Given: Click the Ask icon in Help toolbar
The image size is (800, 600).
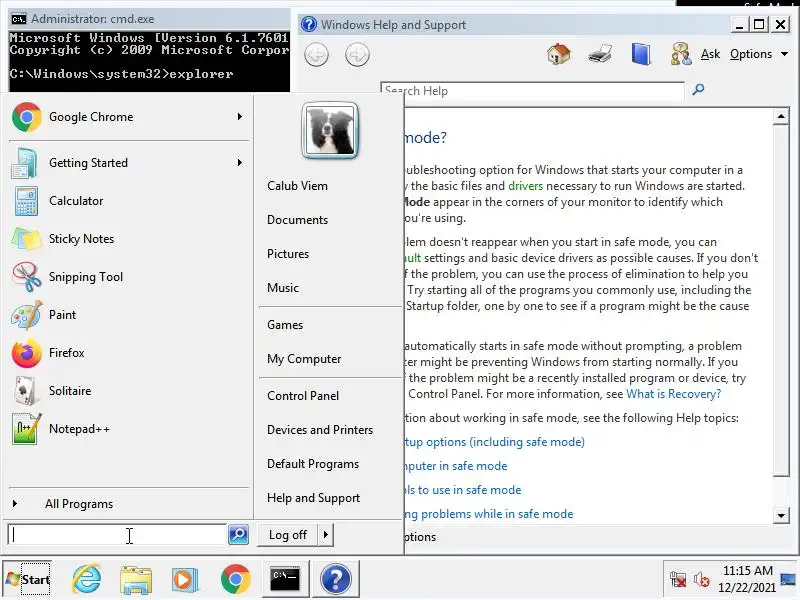Looking at the screenshot, I should pyautogui.click(x=681, y=54).
